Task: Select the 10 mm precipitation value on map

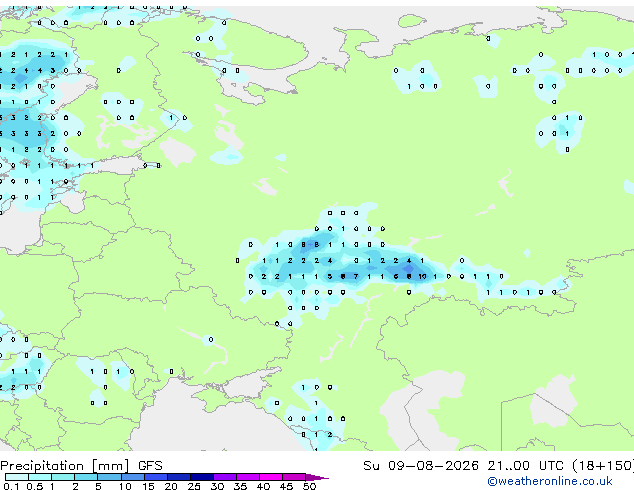Action: [x=422, y=277]
